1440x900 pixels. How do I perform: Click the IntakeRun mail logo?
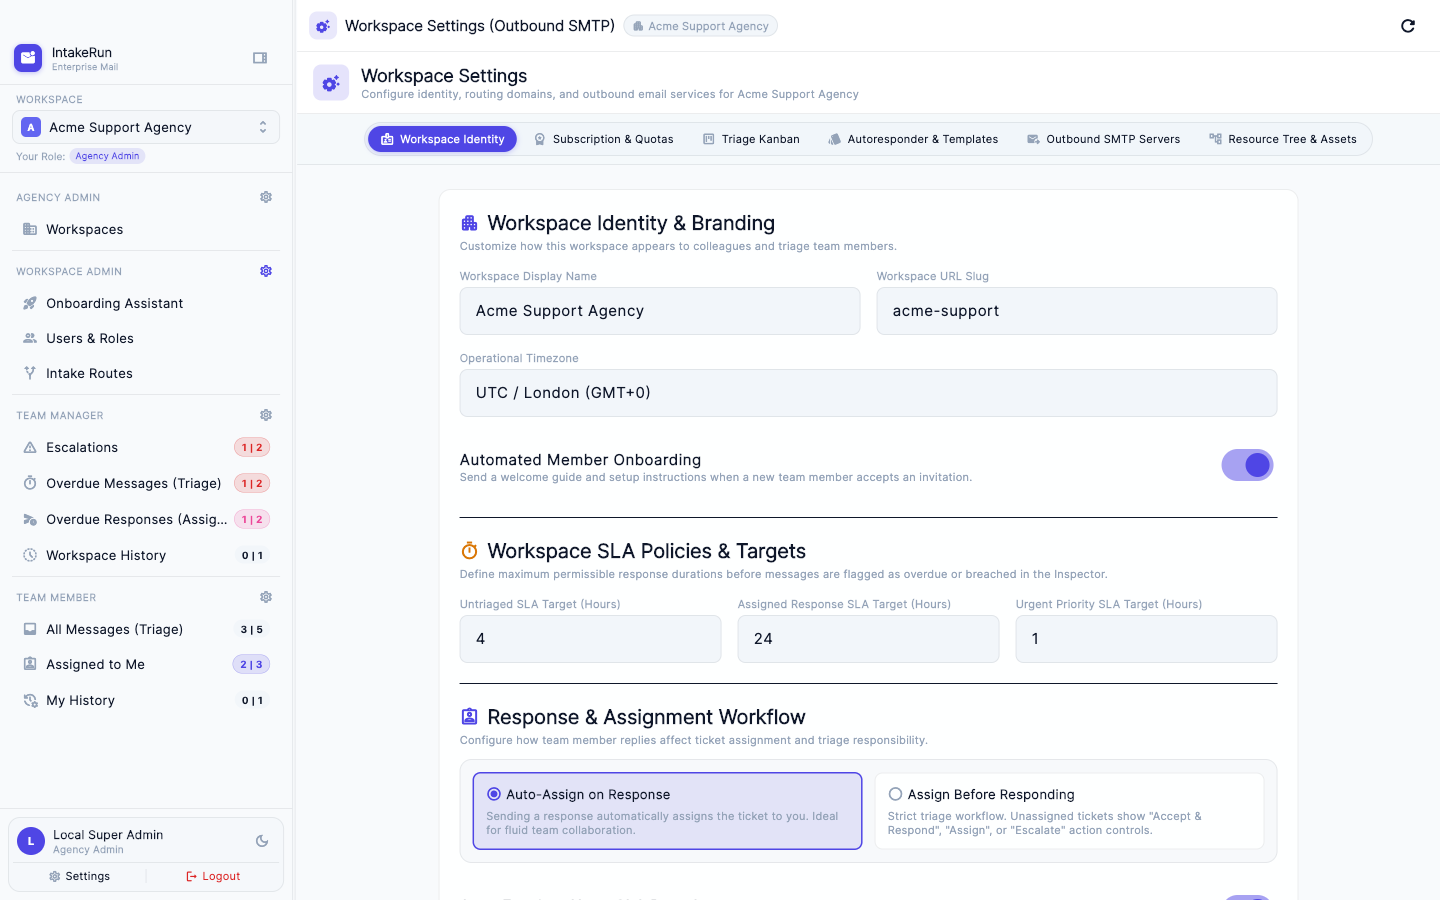(x=28, y=58)
